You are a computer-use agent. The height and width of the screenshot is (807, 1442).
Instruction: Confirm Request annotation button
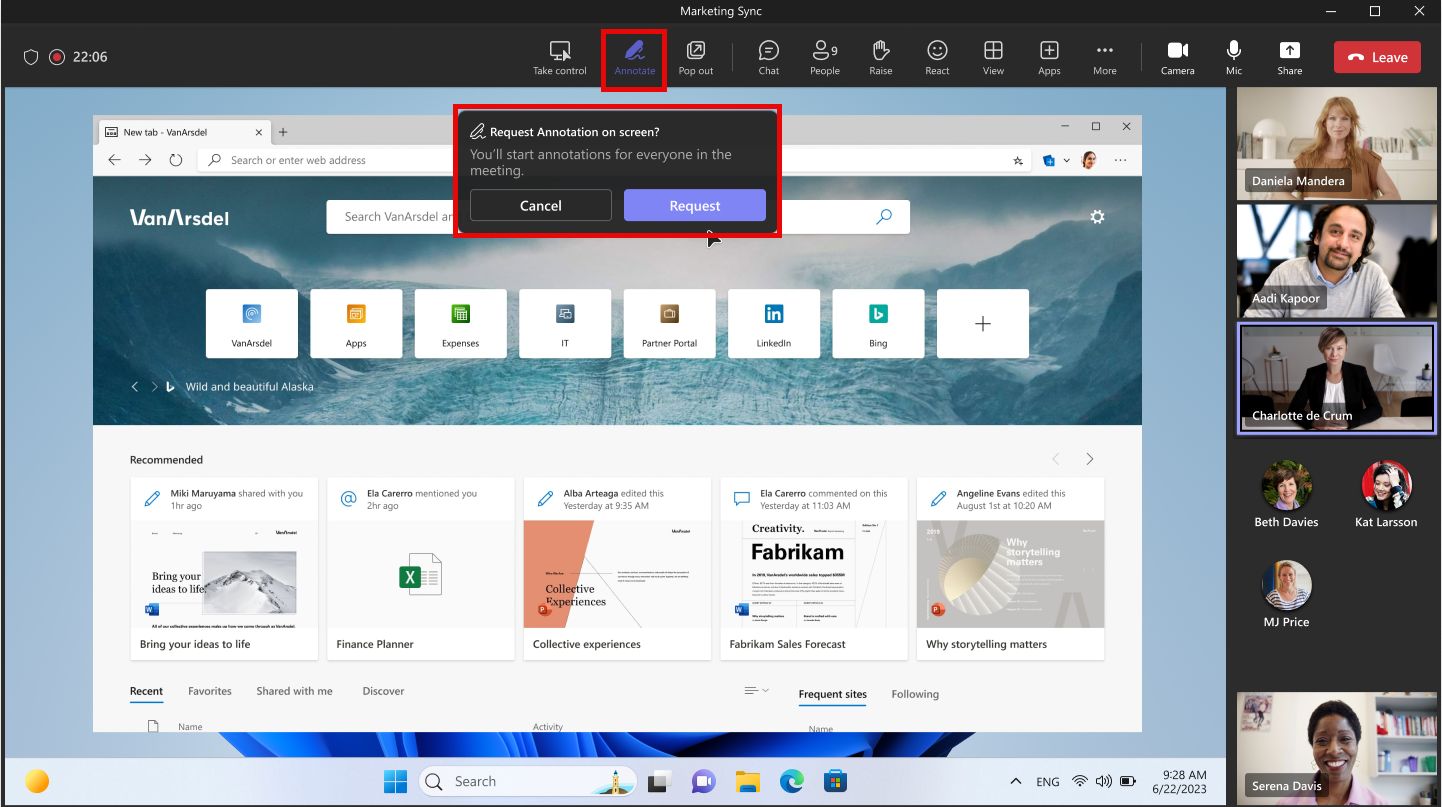pos(695,205)
